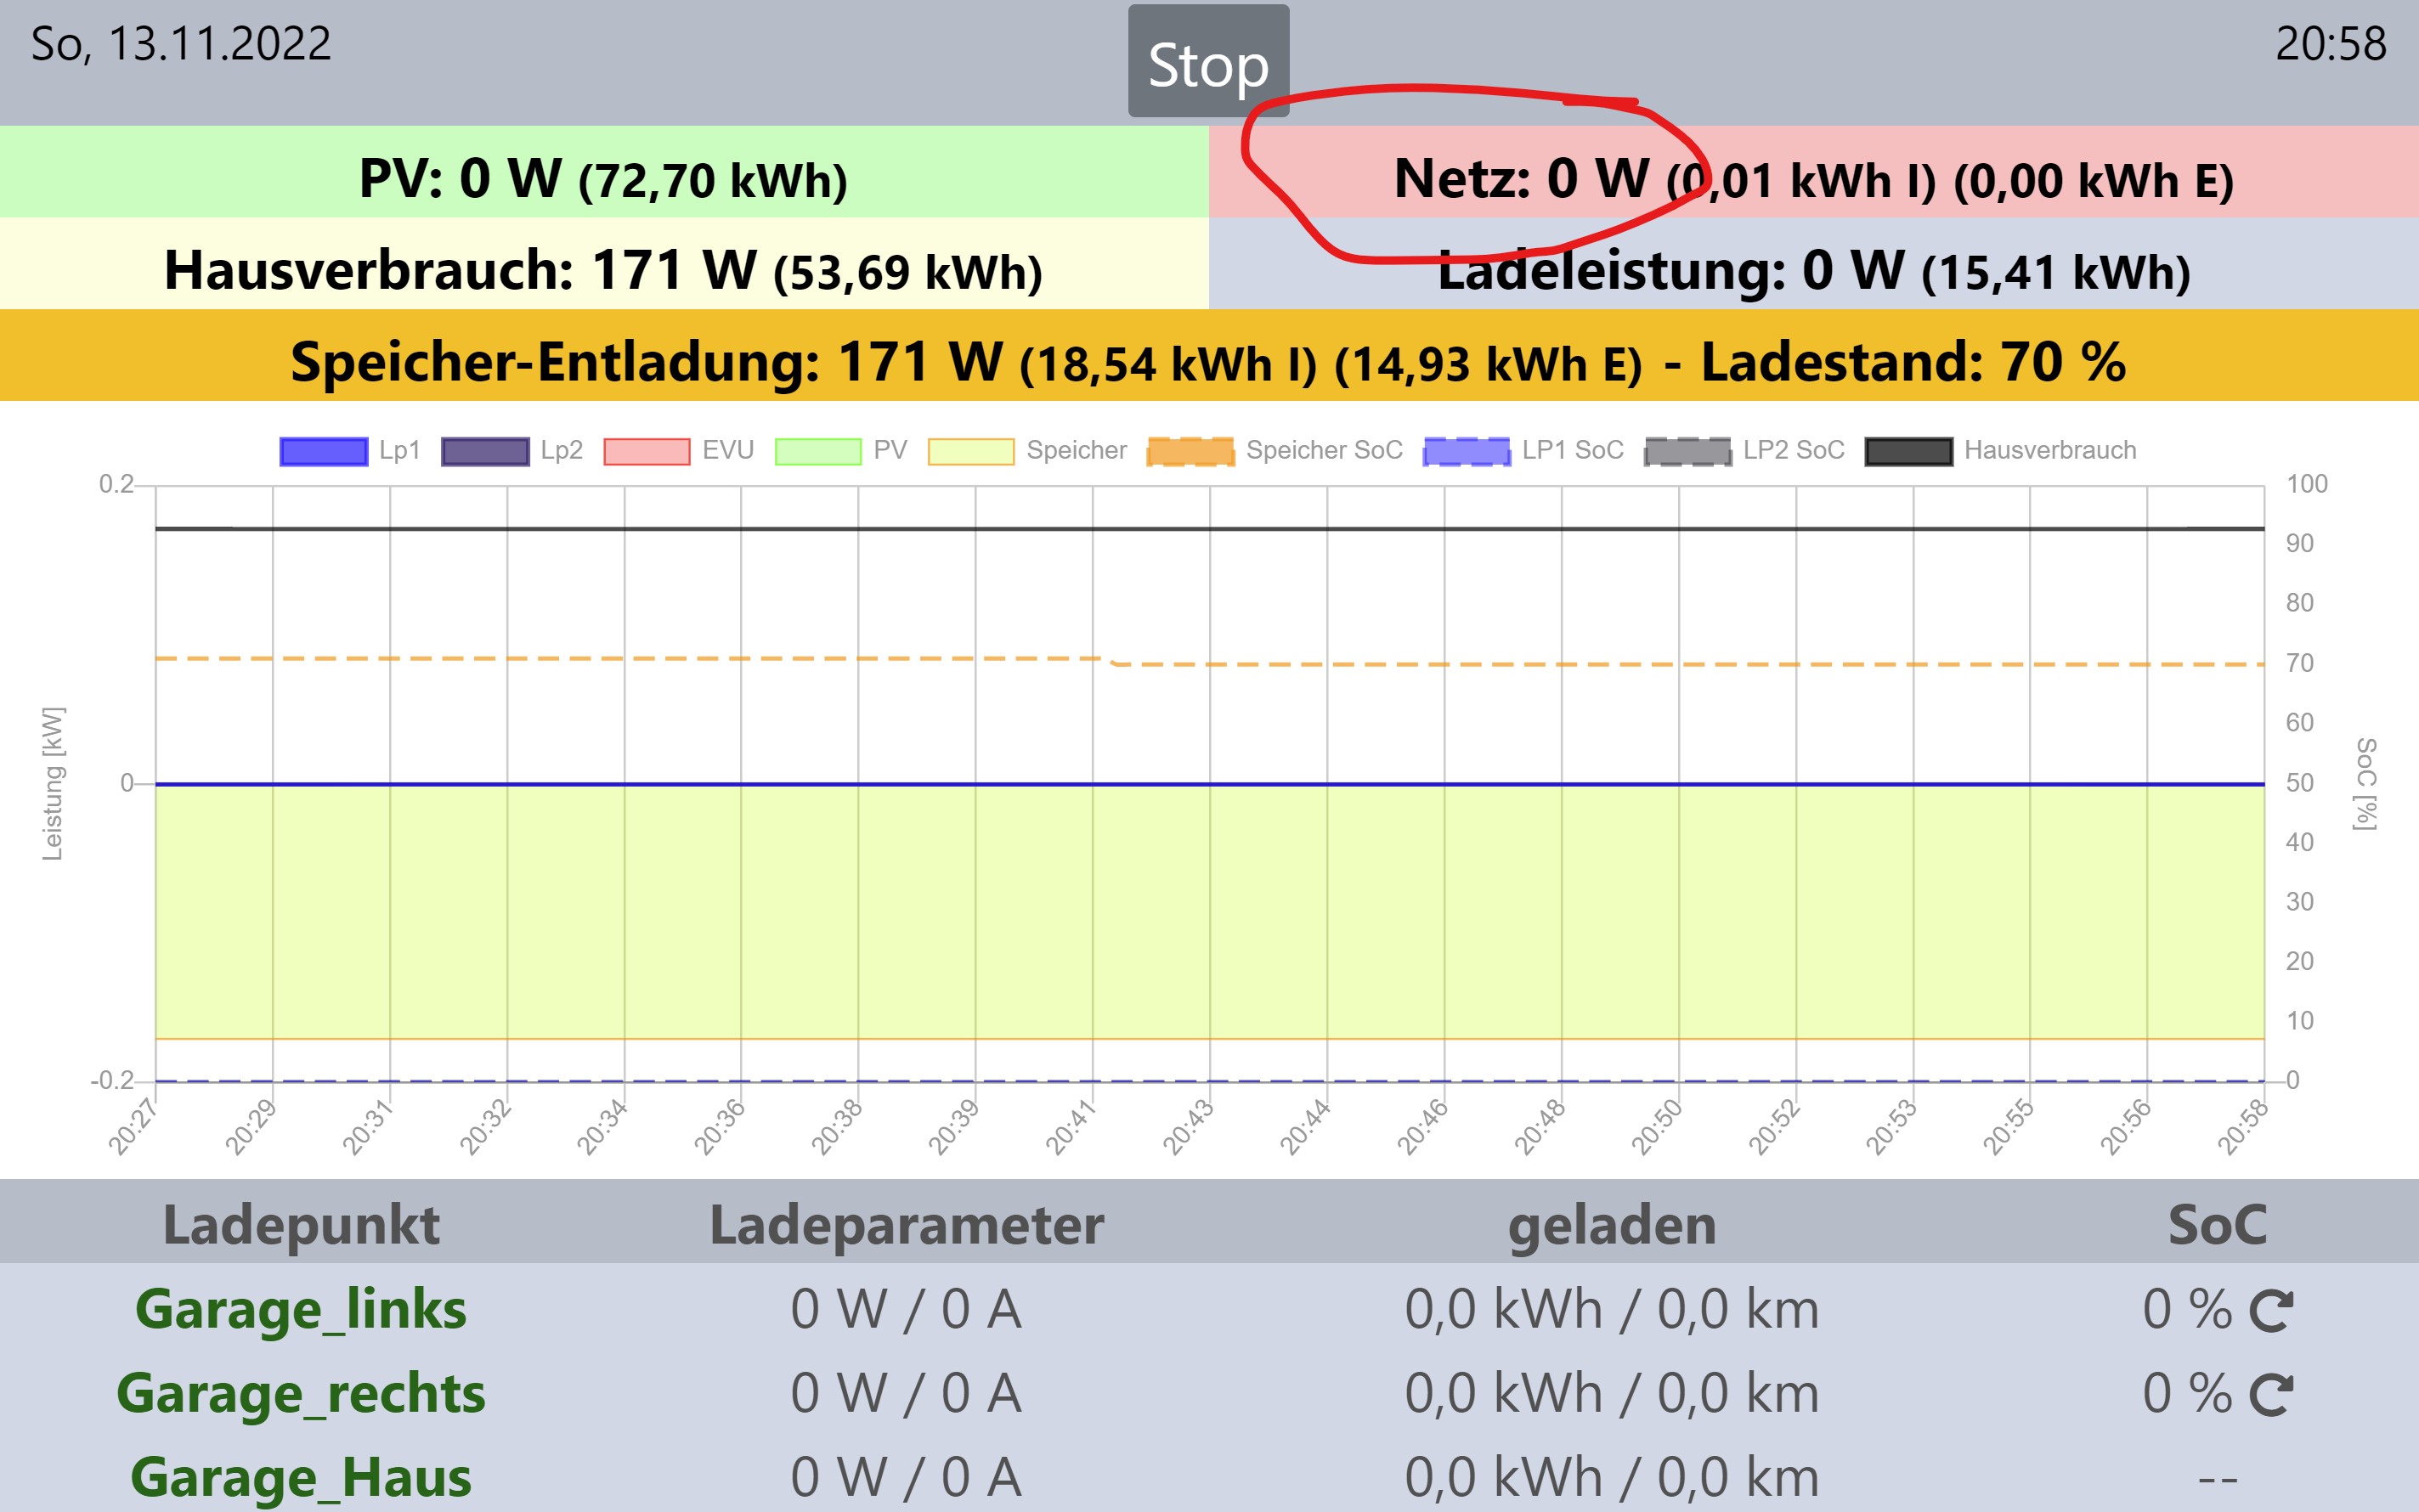Hide the PV dataset via legend
Viewport: 2419px width, 1512px height.
tap(818, 451)
